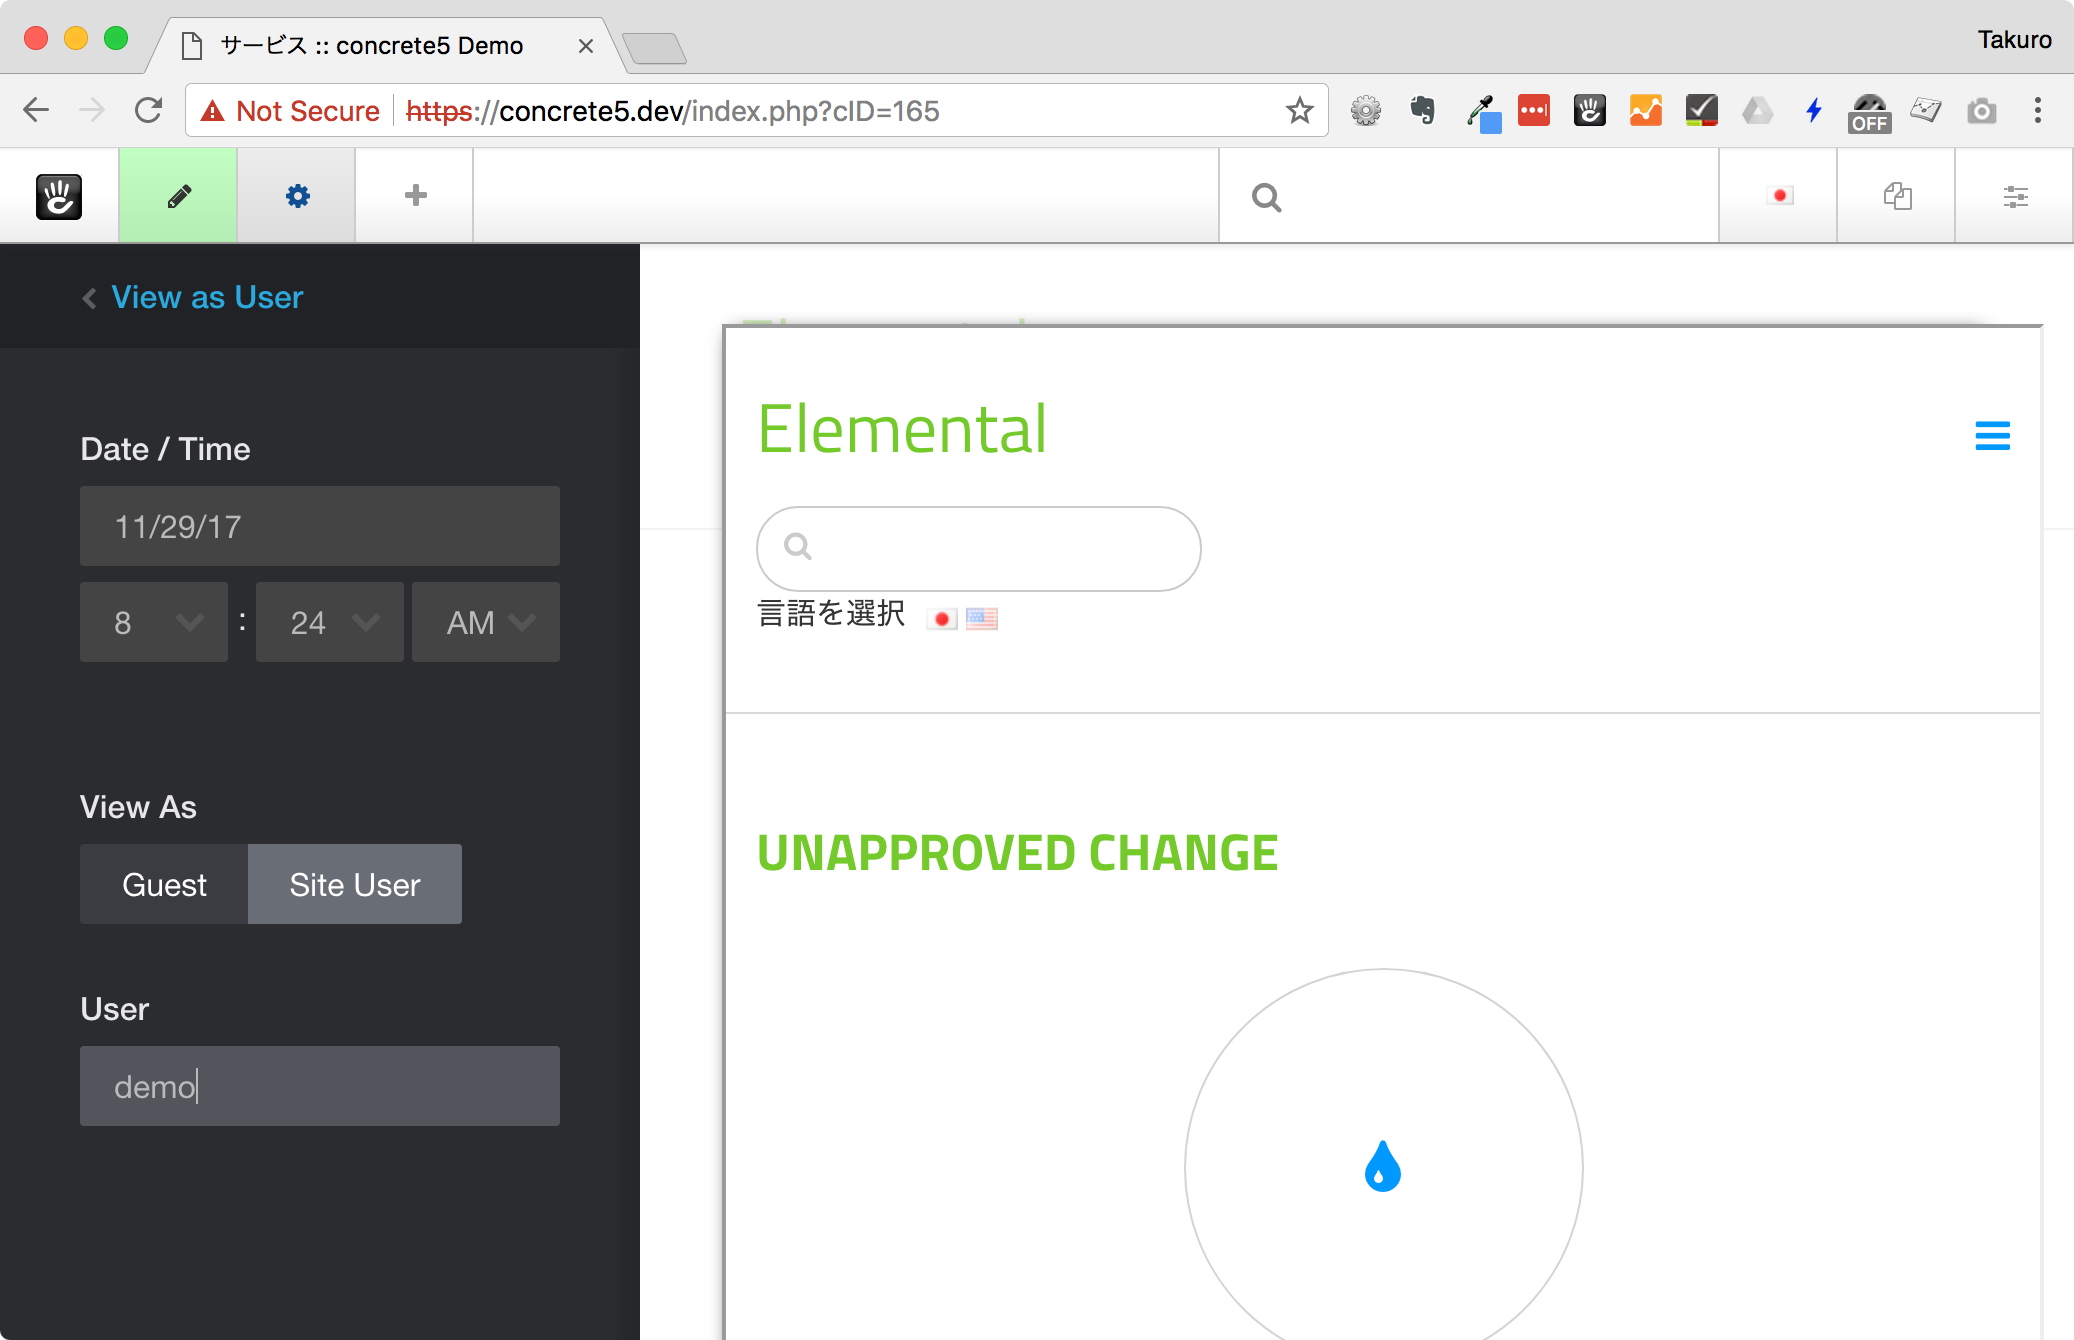Click the Date field showing 11/29/17
The image size is (2074, 1340).
click(x=319, y=526)
